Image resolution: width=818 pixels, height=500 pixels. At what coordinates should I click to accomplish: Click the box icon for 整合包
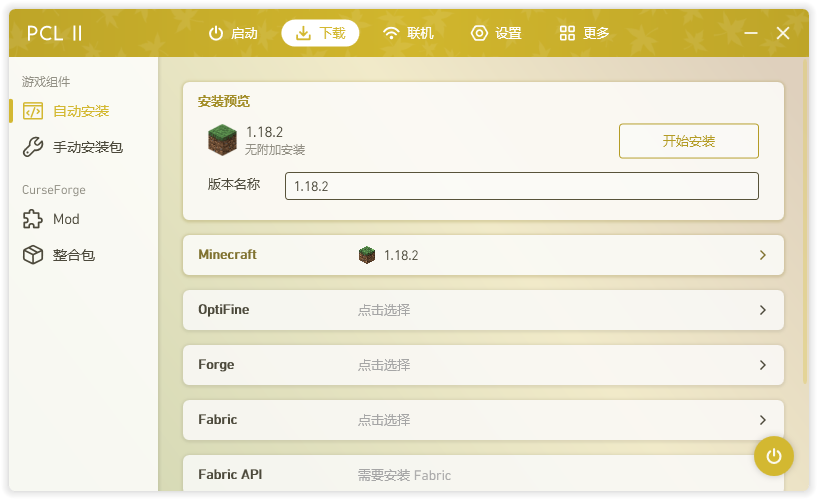pos(33,255)
